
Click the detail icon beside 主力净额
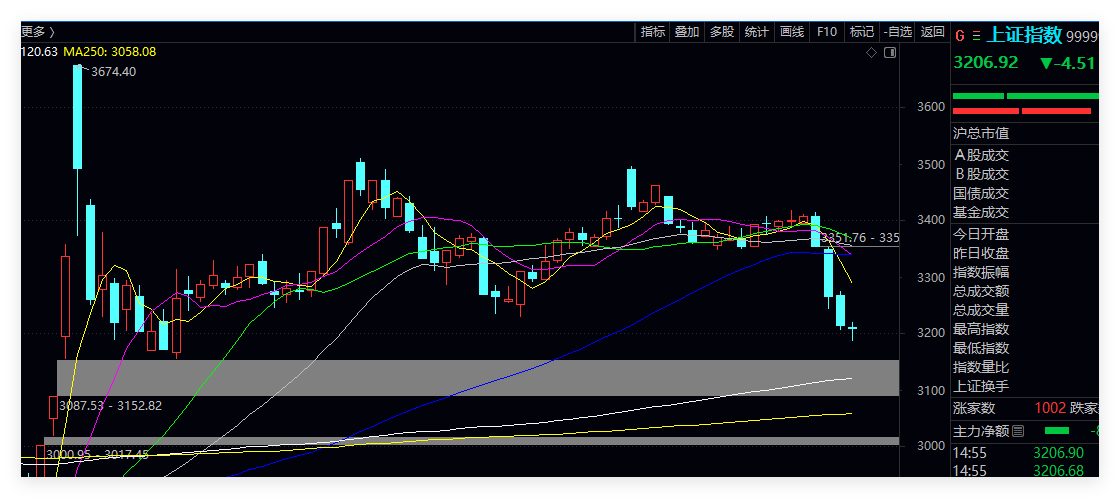click(x=1018, y=431)
